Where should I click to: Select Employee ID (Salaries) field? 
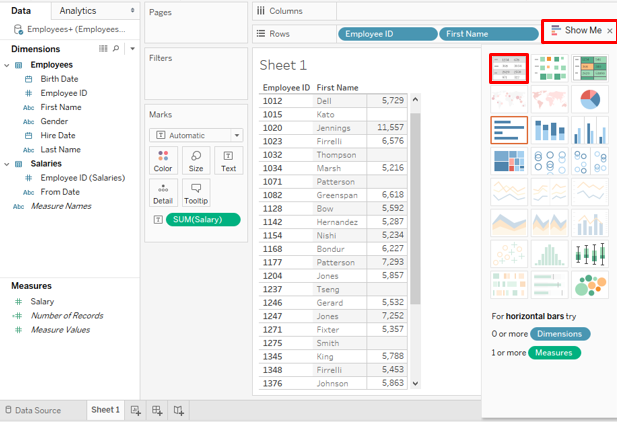tap(82, 178)
